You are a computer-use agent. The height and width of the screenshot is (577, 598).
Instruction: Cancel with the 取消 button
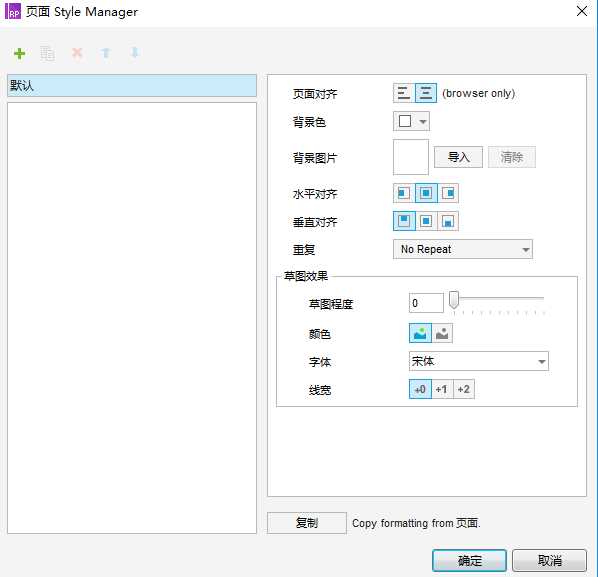pyautogui.click(x=549, y=560)
